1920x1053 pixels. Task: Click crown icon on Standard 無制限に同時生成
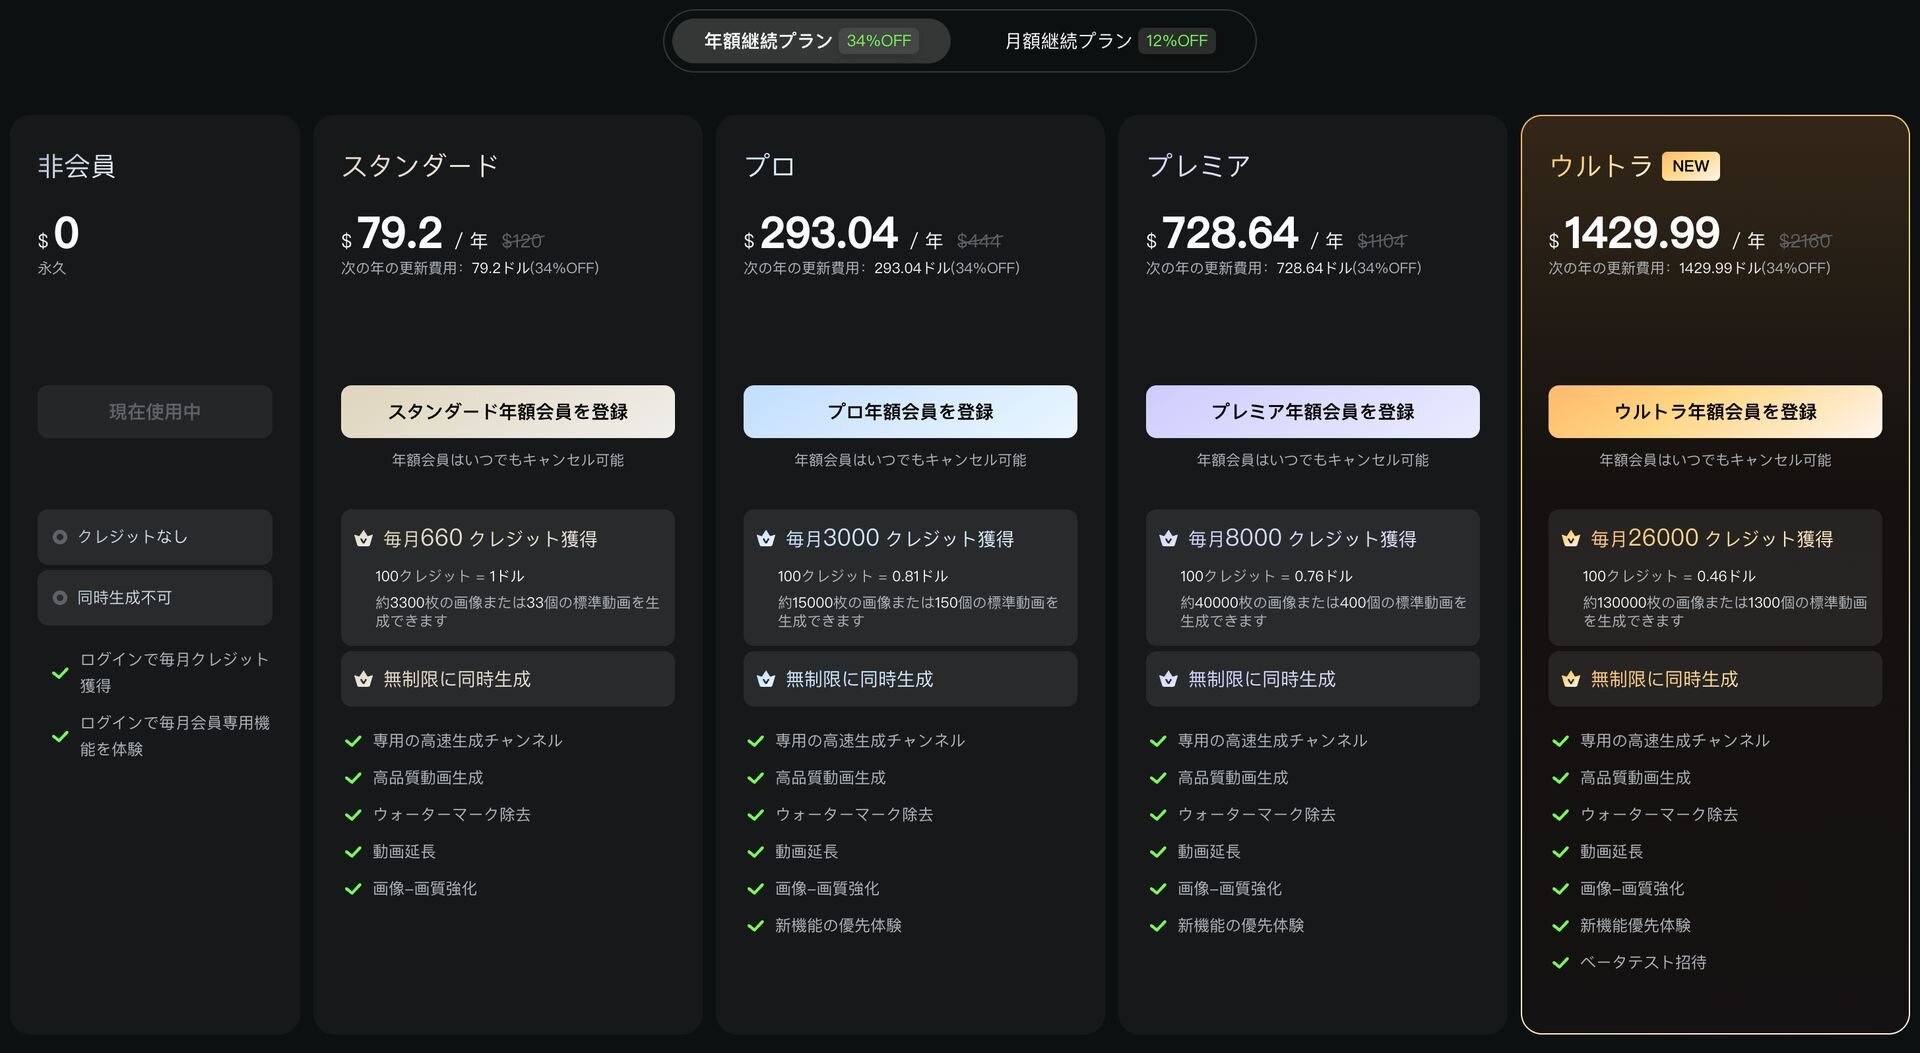363,680
